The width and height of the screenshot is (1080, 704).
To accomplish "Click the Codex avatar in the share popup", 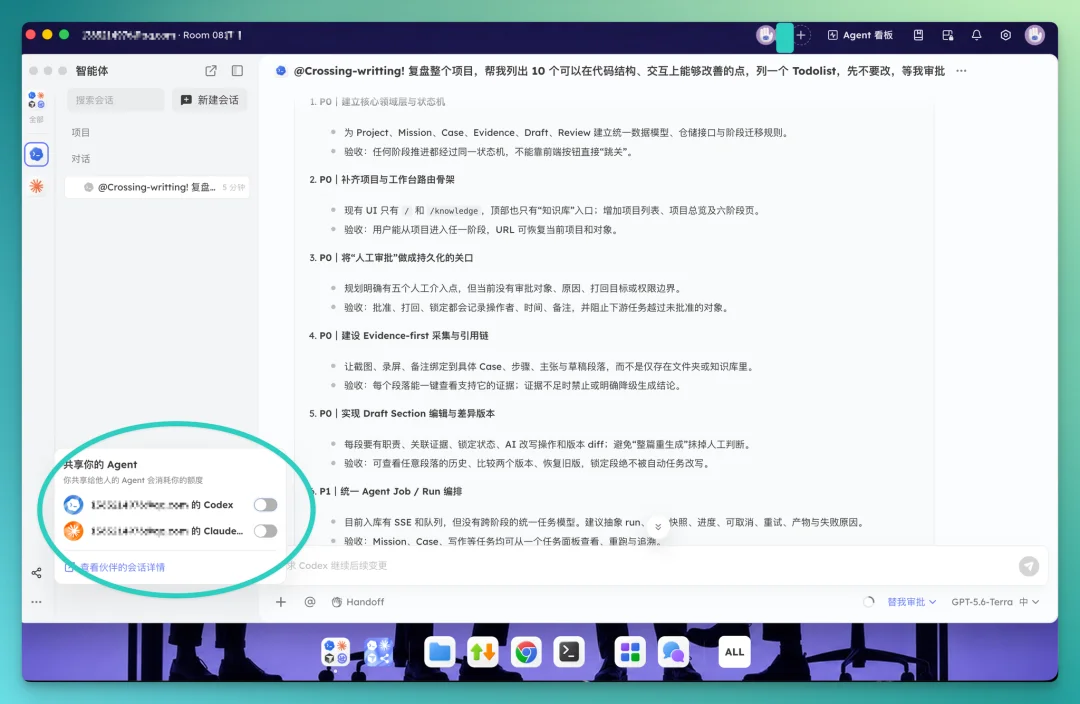I will click(x=74, y=505).
